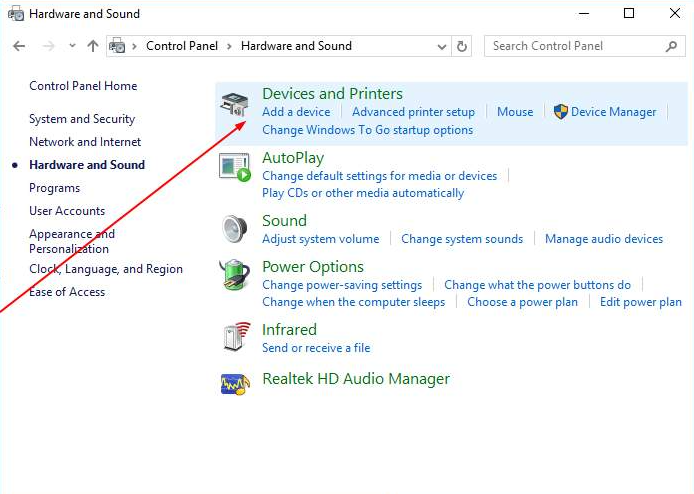694x494 pixels.
Task: Go up one folder level
Action: pos(93,46)
